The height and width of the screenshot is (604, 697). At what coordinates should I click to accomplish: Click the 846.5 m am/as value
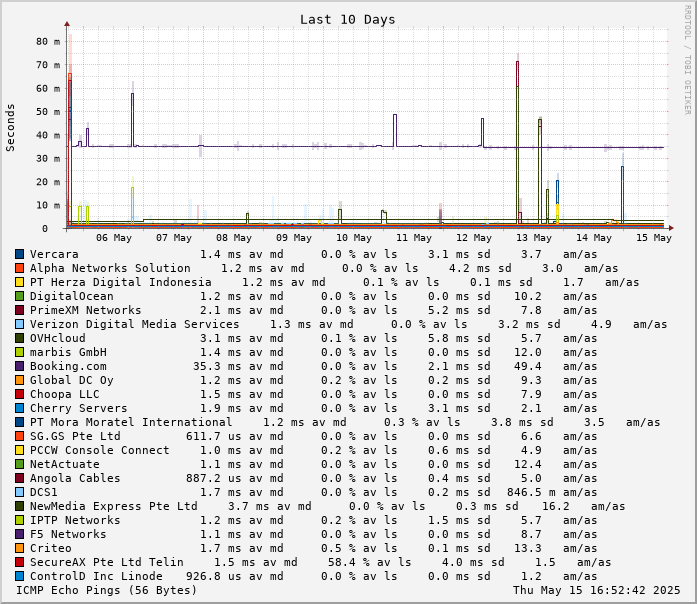pyautogui.click(x=531, y=492)
